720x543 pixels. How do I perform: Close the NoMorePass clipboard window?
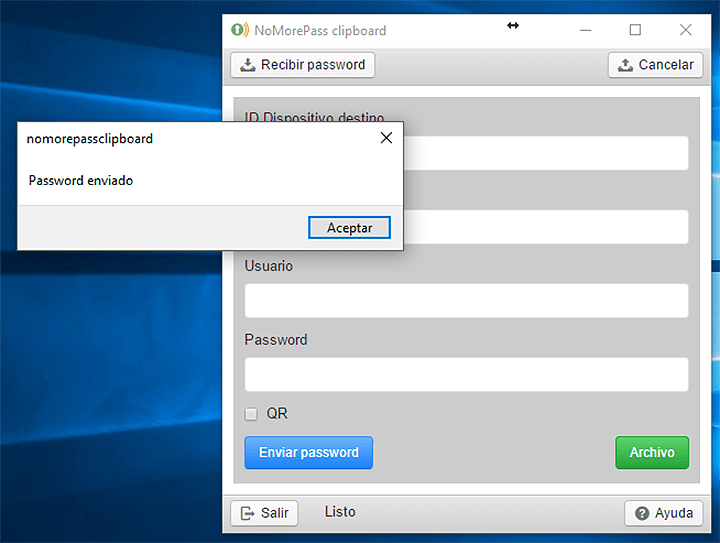click(x=686, y=30)
